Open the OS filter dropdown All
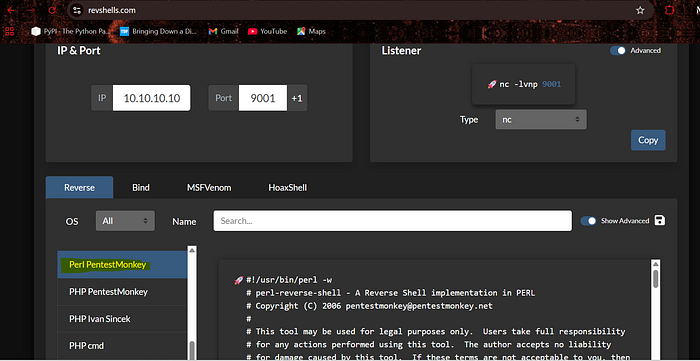The image size is (700, 361). [125, 221]
